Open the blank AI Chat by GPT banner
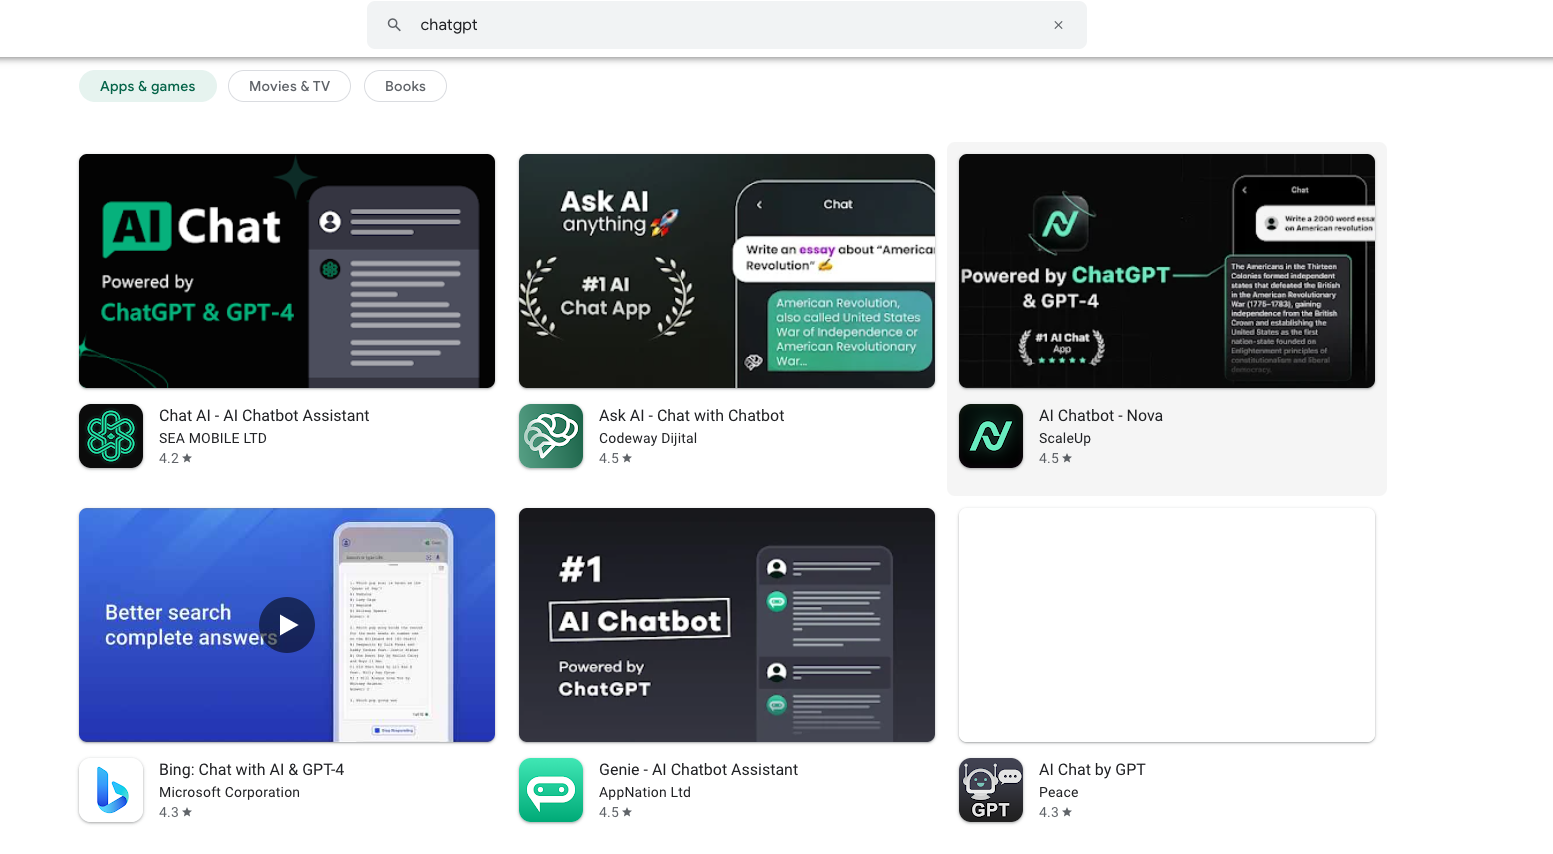Screen dimensions: 1553x854 coord(1167,625)
